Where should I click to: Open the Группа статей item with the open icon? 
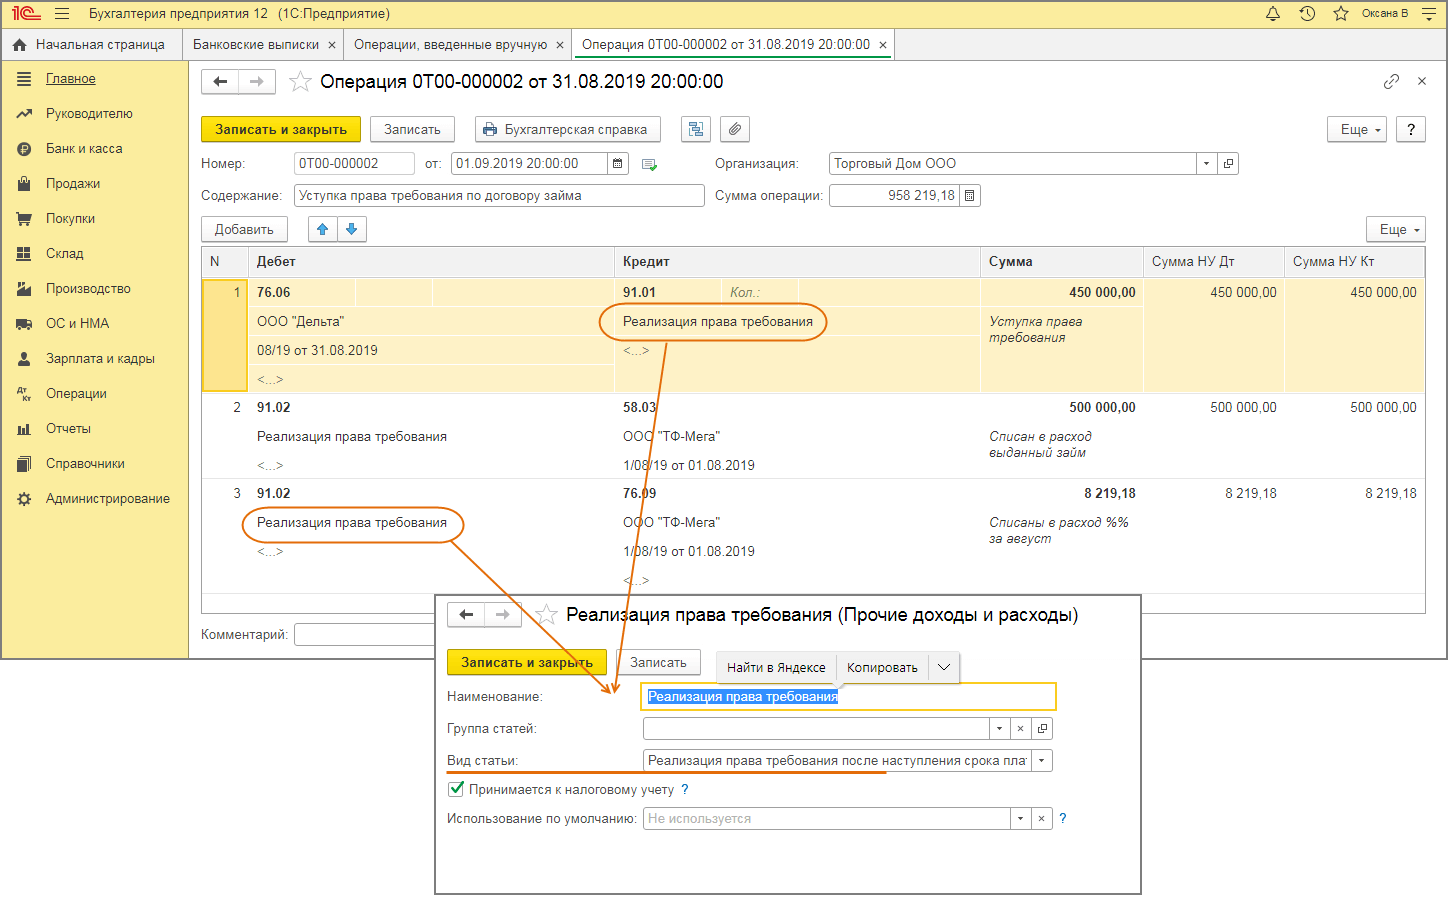[1042, 729]
